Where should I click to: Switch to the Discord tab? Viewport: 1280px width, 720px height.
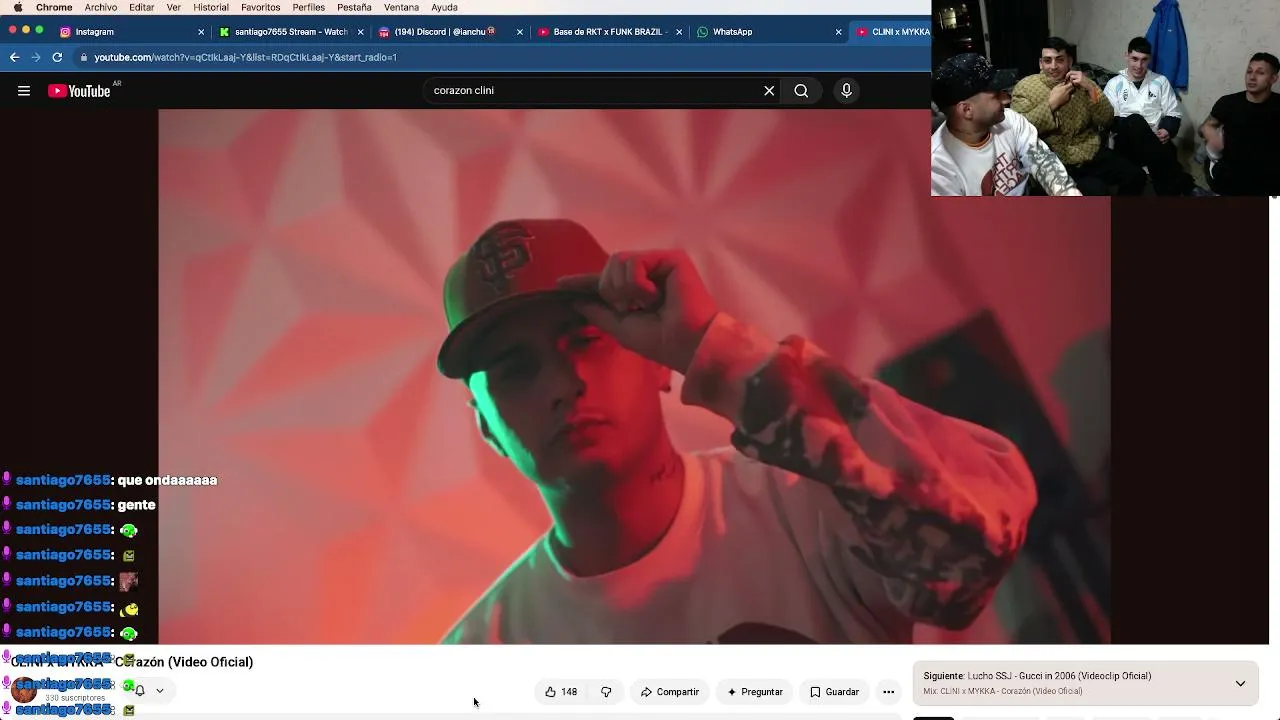tap(449, 32)
